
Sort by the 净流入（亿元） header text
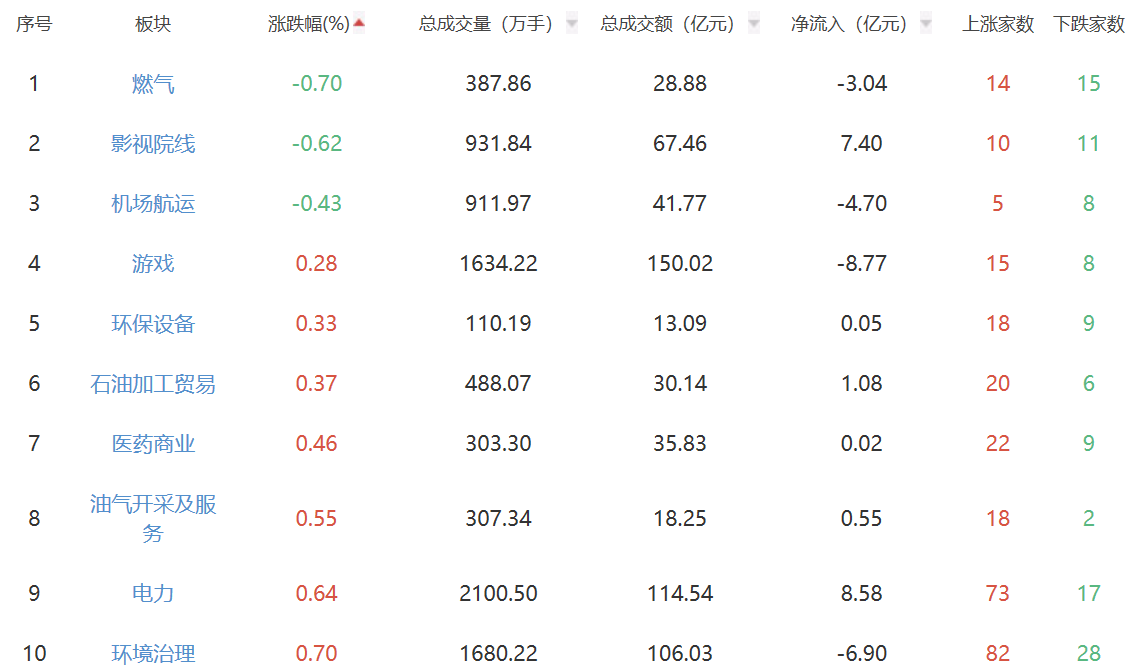click(849, 24)
